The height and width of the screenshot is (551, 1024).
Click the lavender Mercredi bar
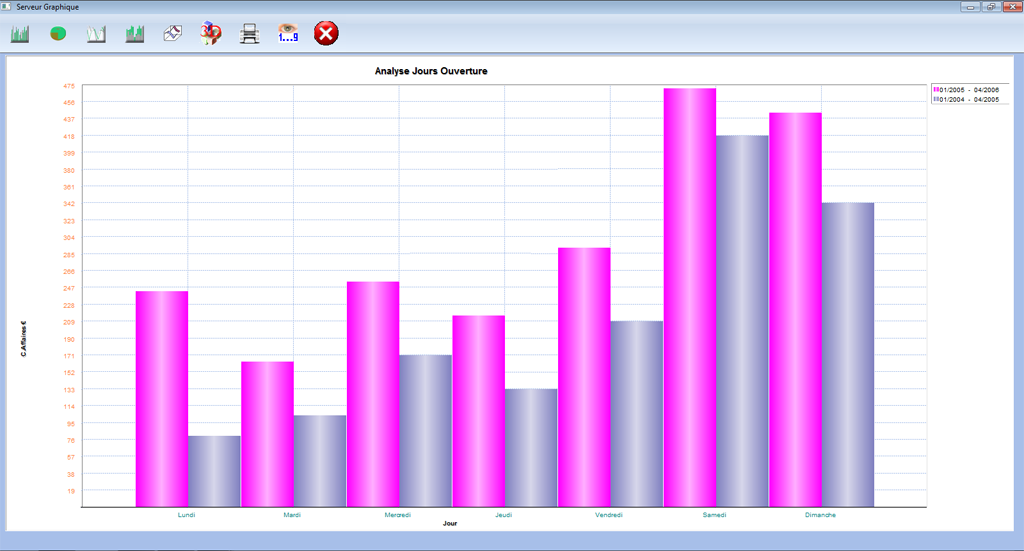tap(425, 430)
